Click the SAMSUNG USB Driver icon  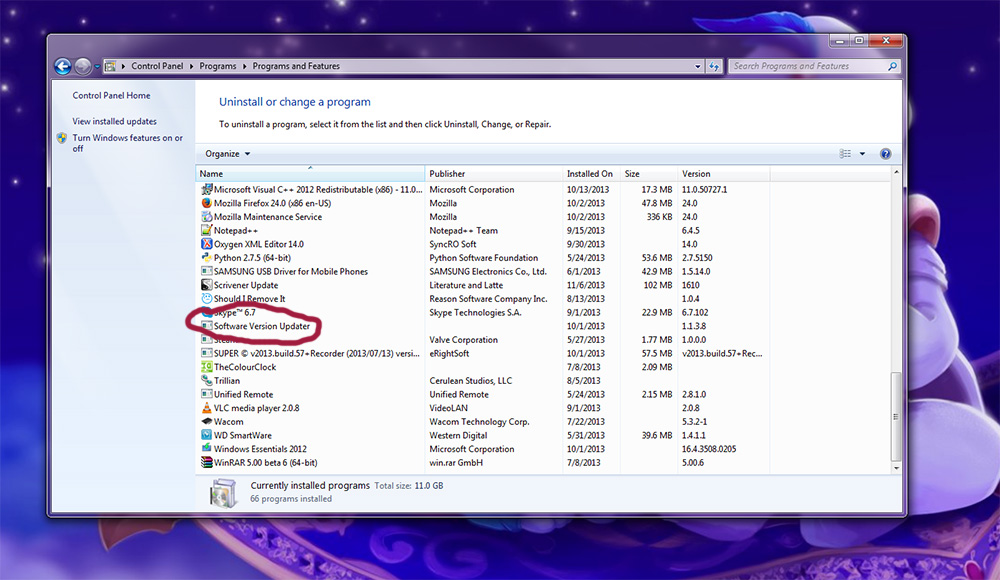(207, 271)
